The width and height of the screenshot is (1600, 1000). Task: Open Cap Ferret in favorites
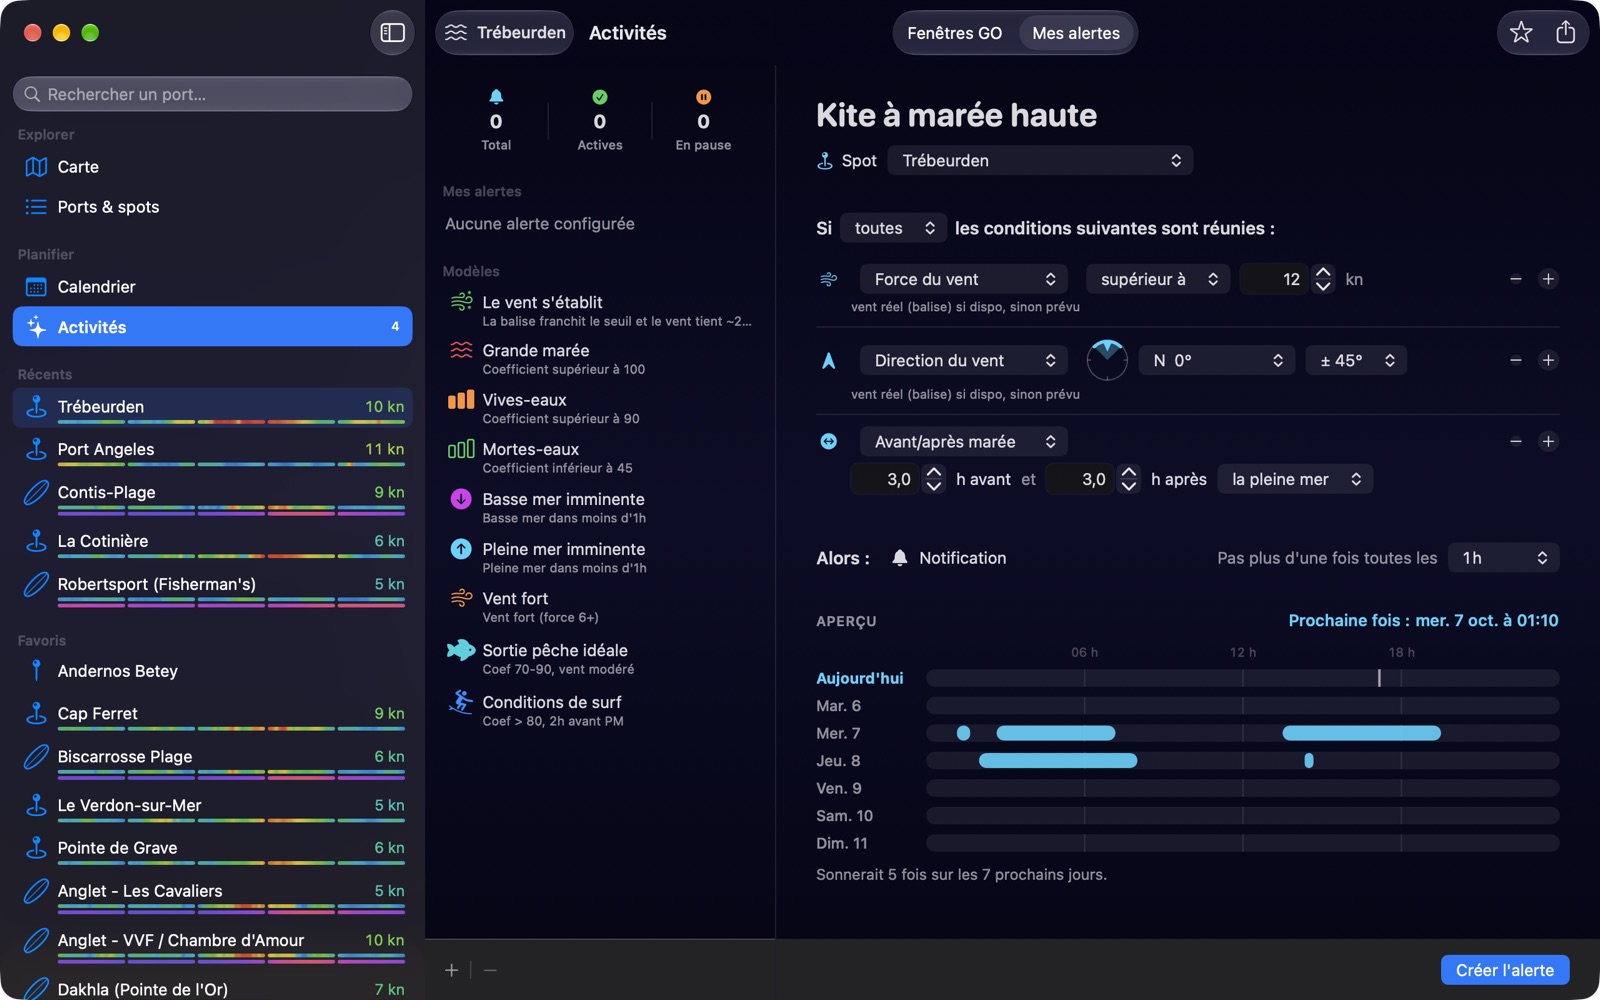[212, 714]
